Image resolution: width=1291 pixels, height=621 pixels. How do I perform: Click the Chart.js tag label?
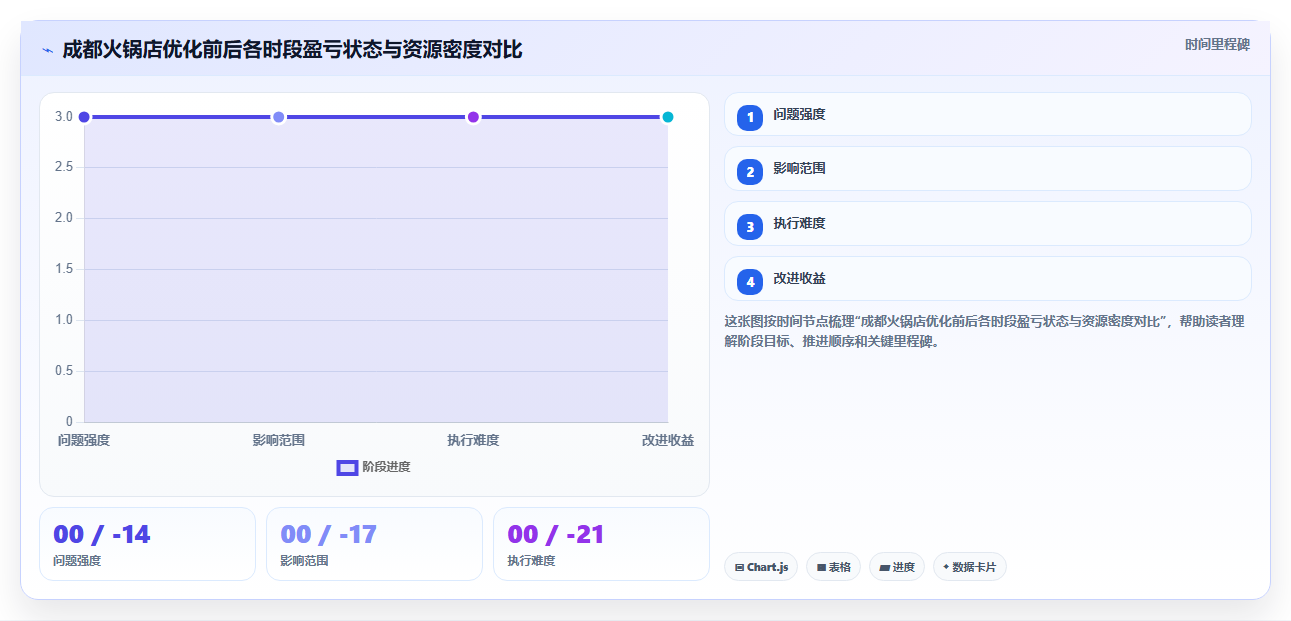point(767,567)
